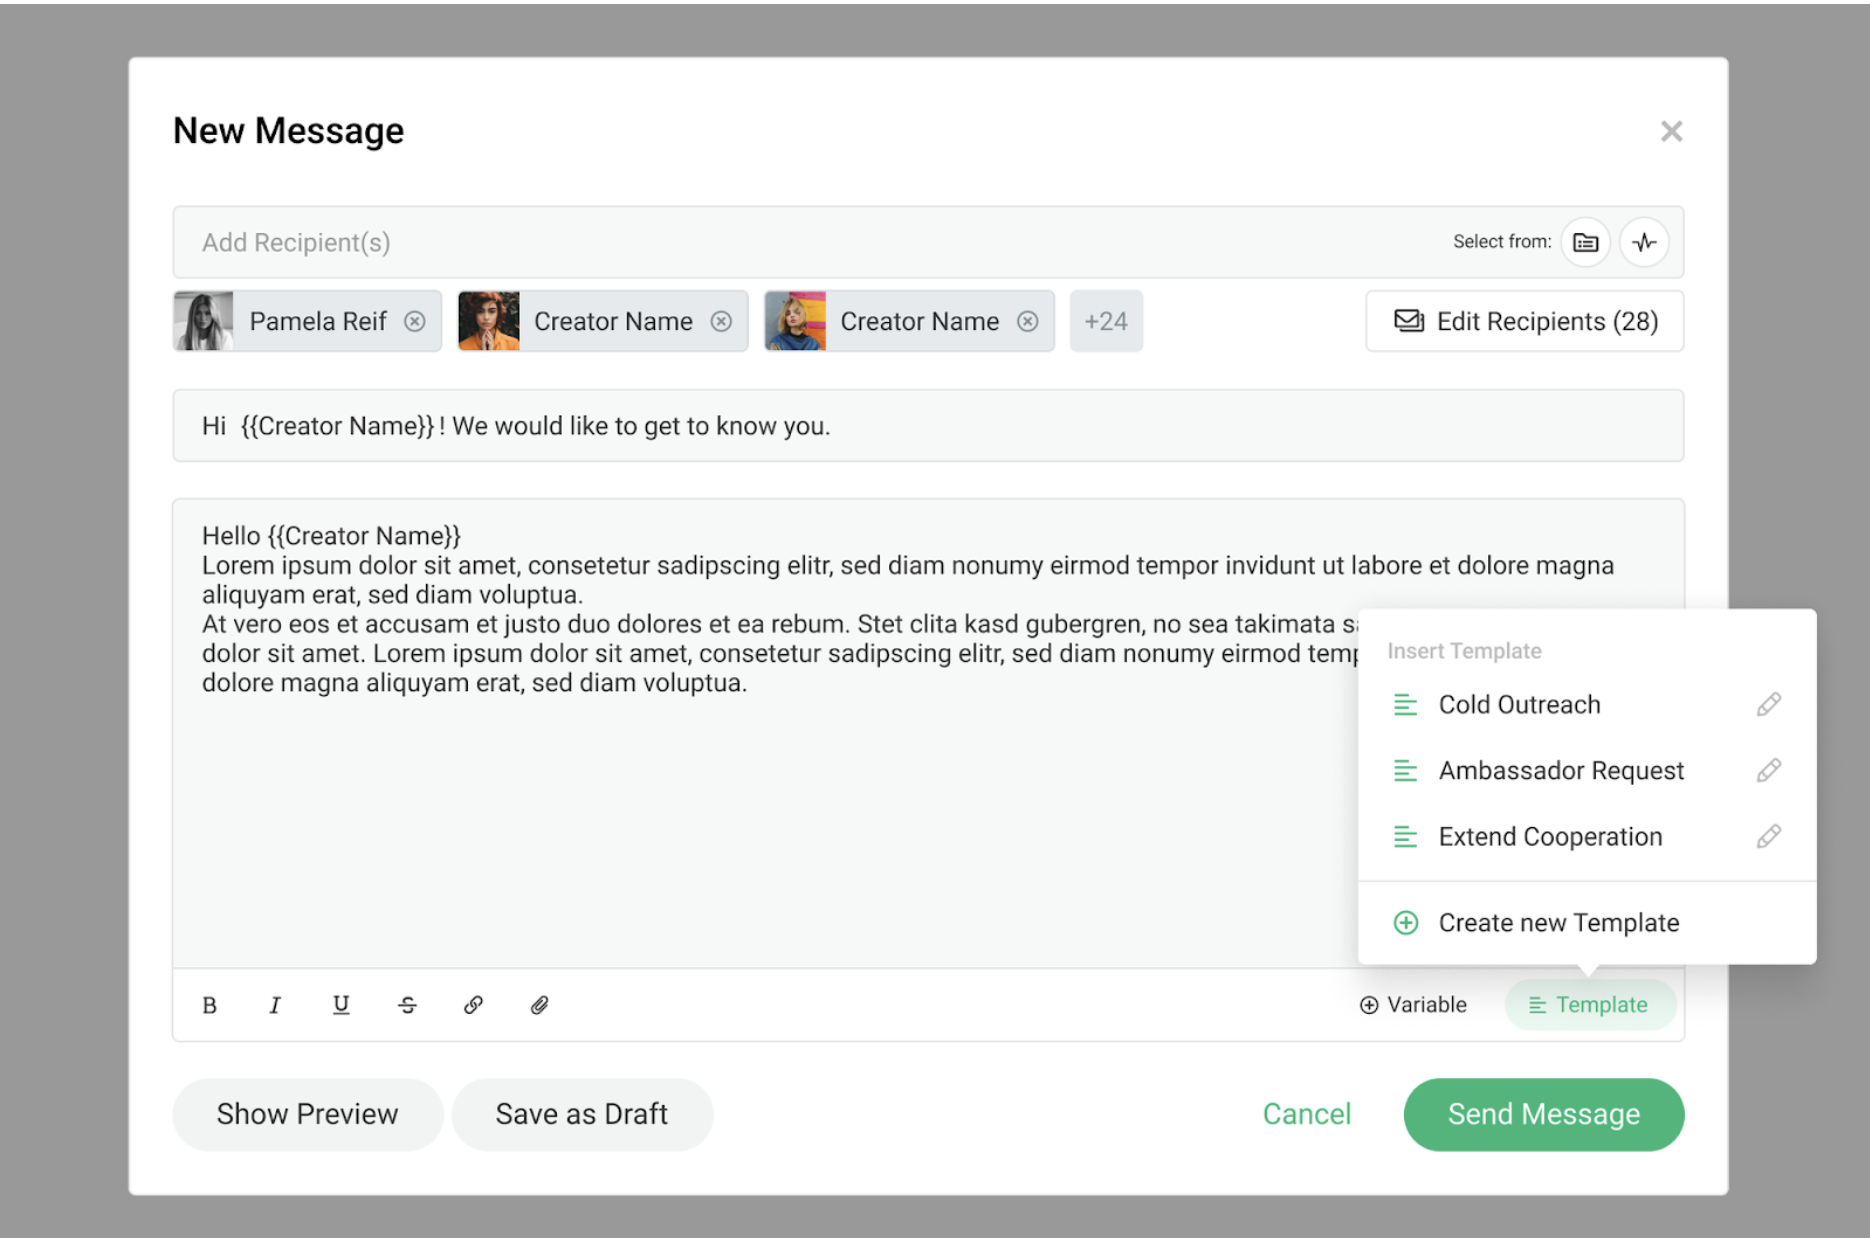Attach a file with the paperclip icon
The image size is (1870, 1238).
[539, 1005]
